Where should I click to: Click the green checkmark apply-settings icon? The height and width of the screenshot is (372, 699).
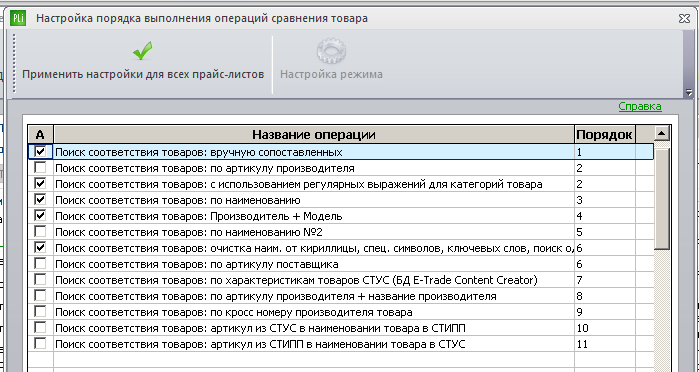point(143,51)
